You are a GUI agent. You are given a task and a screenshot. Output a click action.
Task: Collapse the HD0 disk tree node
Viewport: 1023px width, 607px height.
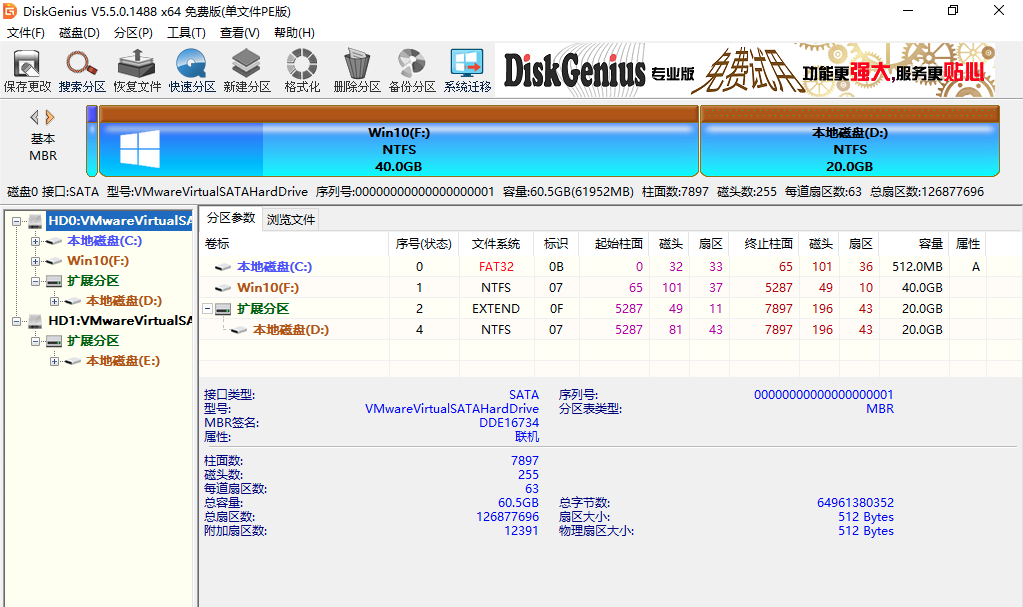coord(16,221)
